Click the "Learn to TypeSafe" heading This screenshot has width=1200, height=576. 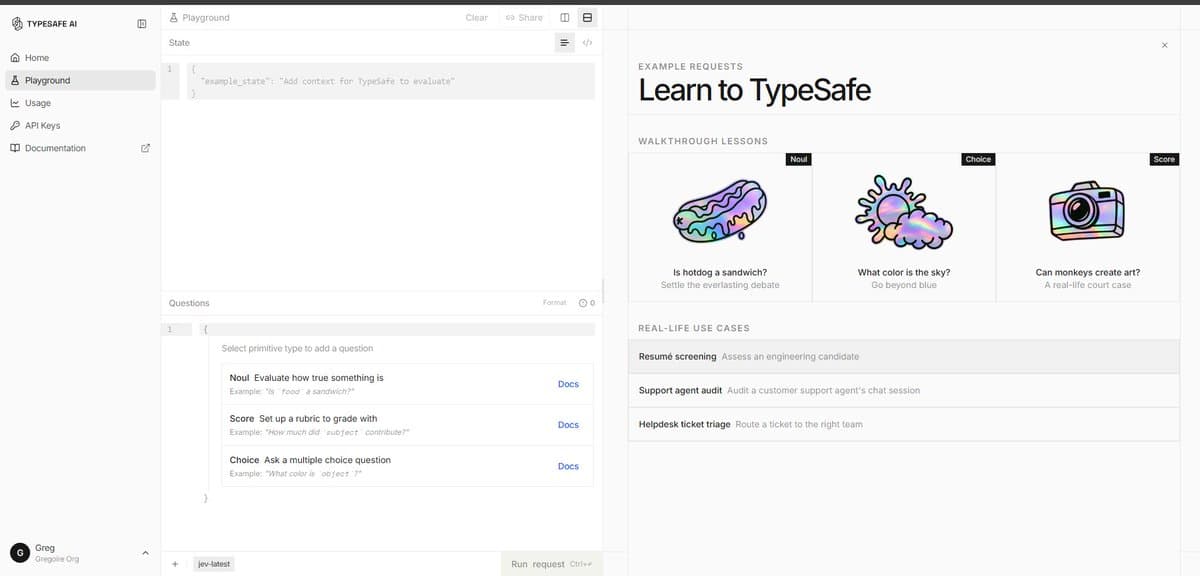[755, 90]
